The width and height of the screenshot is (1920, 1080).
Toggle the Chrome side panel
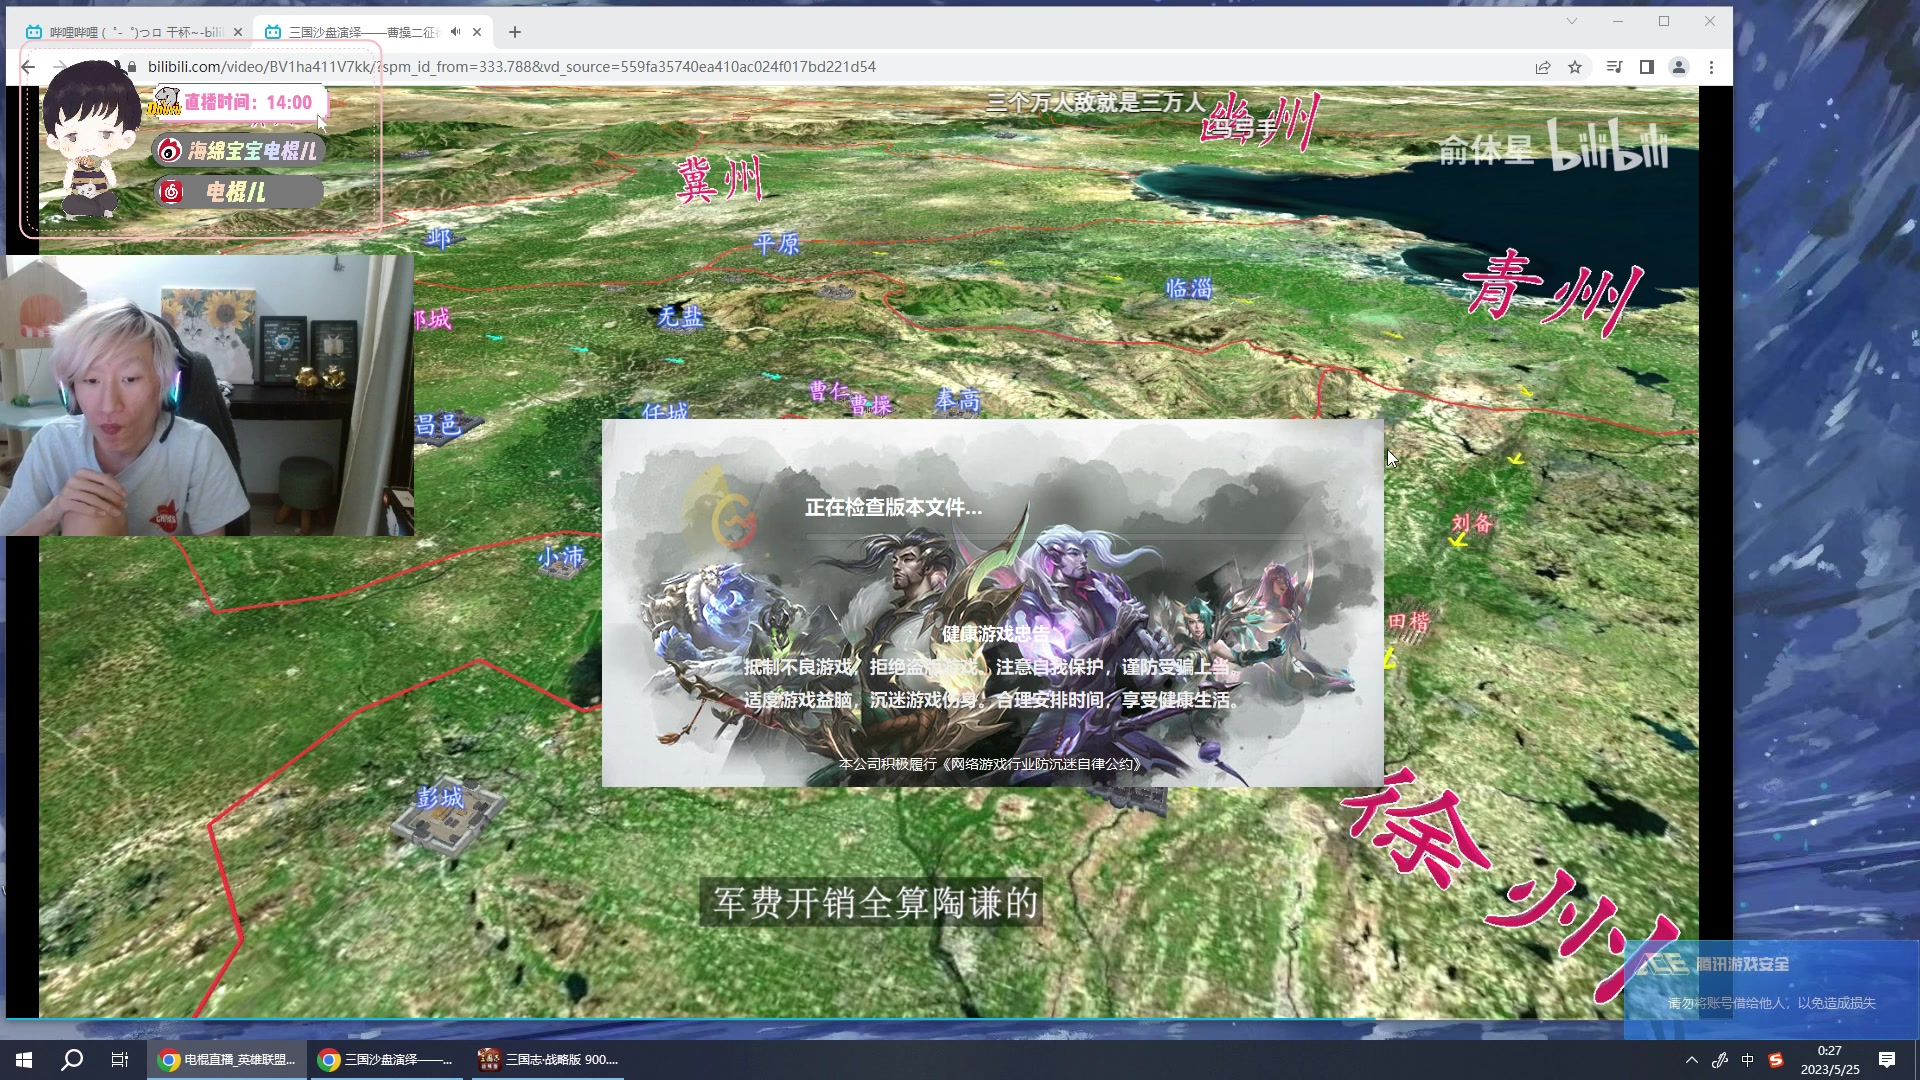(x=1646, y=67)
